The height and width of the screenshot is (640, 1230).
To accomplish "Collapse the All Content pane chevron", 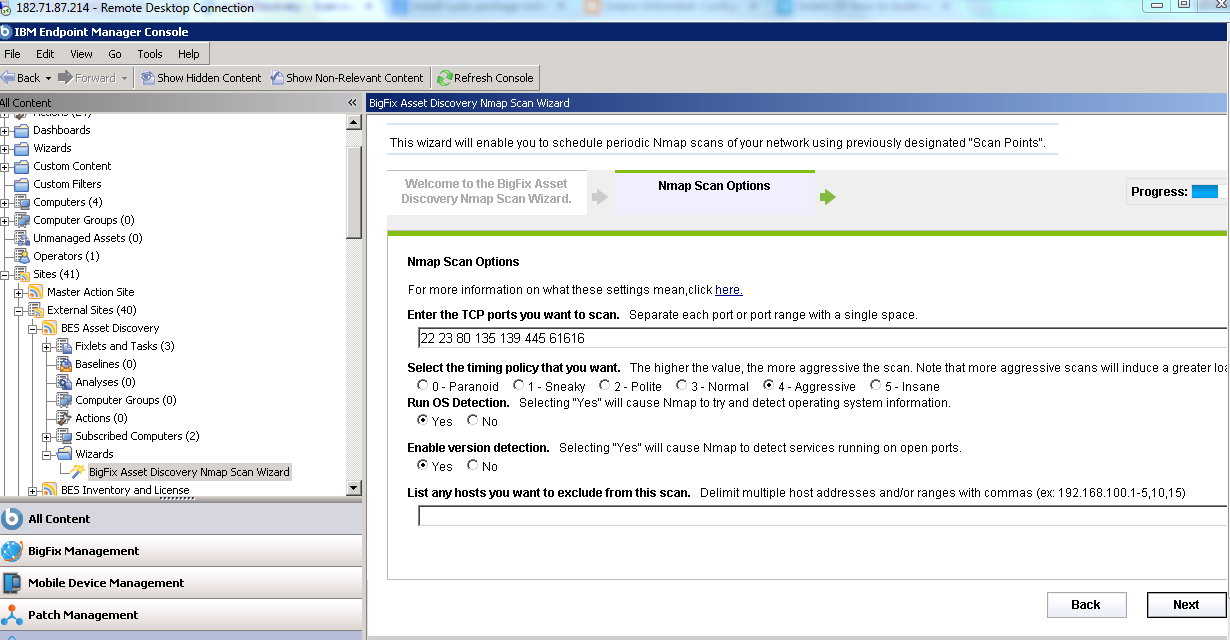I will pyautogui.click(x=352, y=103).
